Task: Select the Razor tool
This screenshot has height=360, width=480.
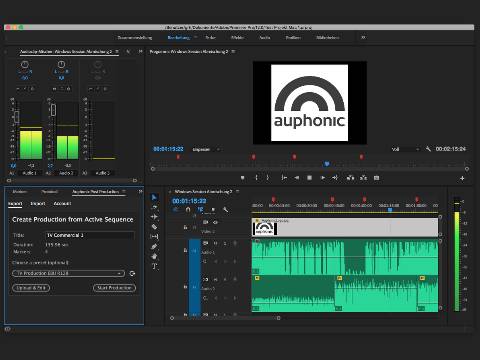Action: tap(154, 227)
